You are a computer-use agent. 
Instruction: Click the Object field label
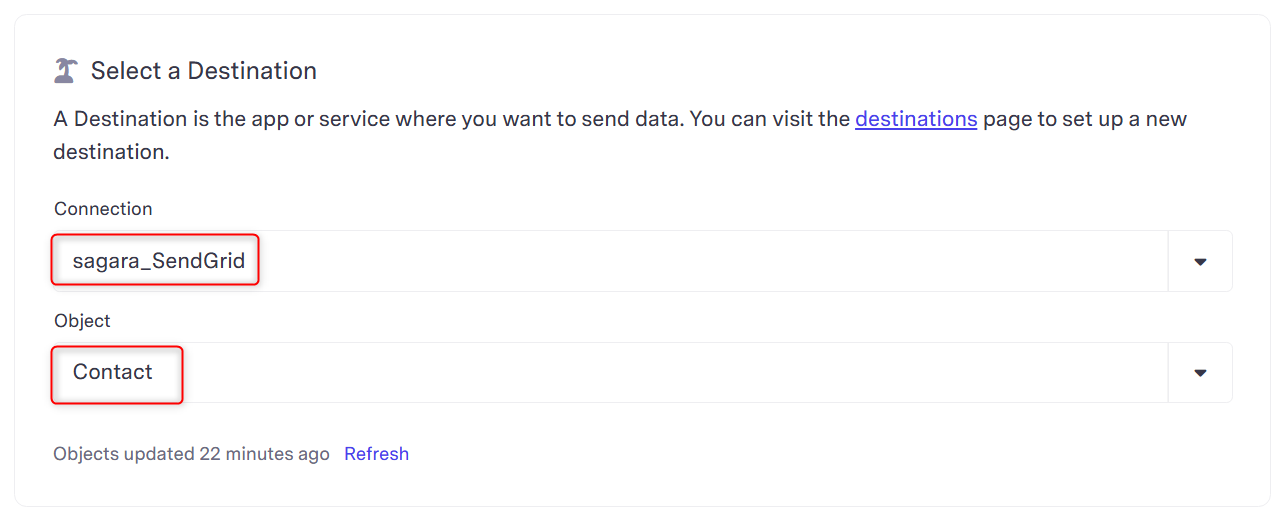(82, 321)
